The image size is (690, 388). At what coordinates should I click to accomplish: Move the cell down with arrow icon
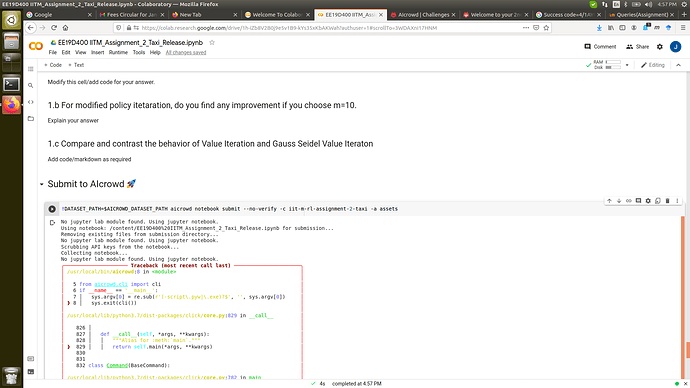619,201
